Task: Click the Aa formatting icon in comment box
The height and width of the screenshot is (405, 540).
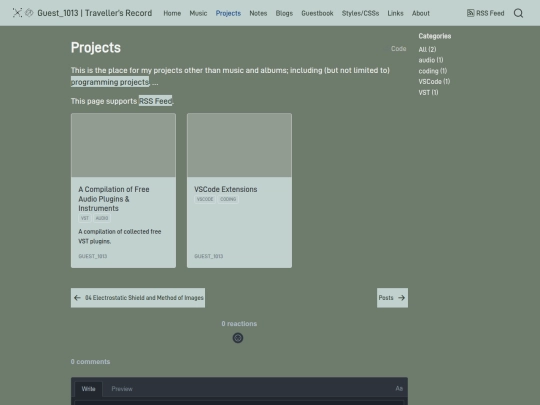Action: click(x=399, y=388)
